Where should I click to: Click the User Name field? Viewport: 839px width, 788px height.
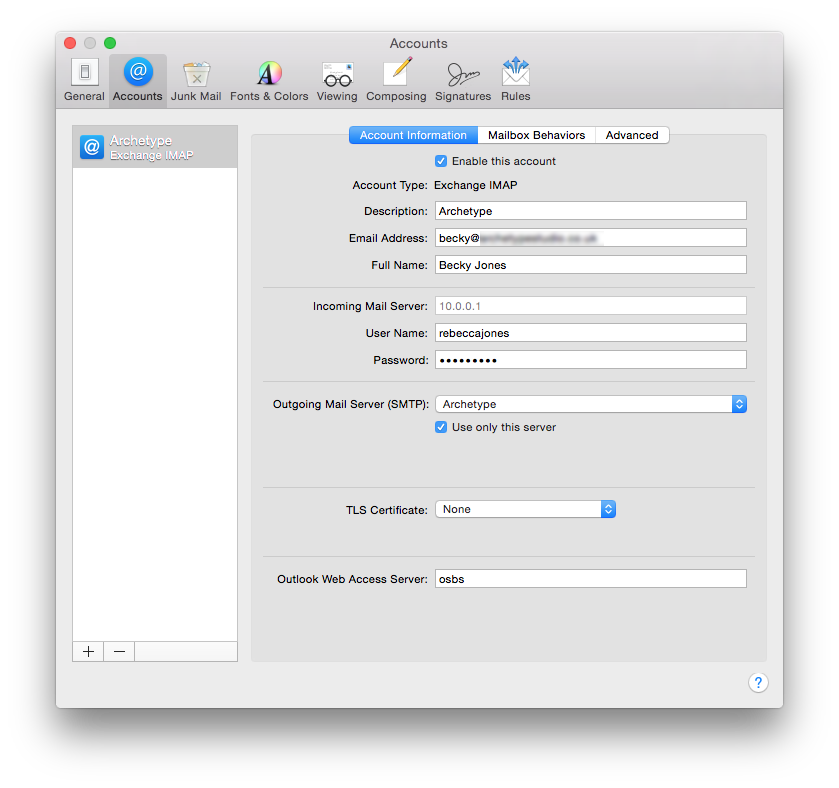click(x=591, y=333)
